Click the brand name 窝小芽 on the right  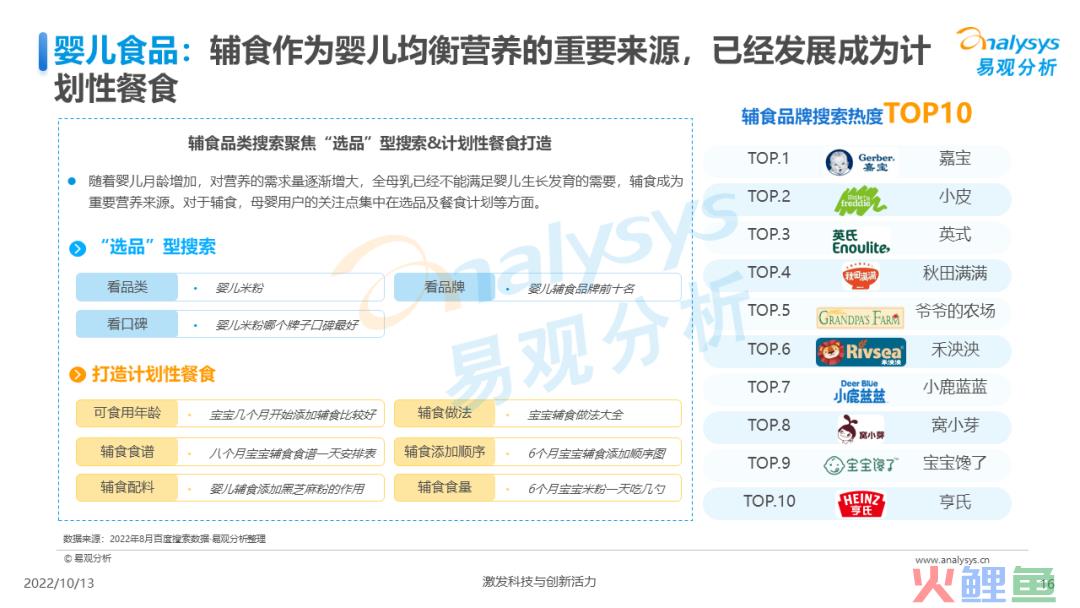[955, 426]
